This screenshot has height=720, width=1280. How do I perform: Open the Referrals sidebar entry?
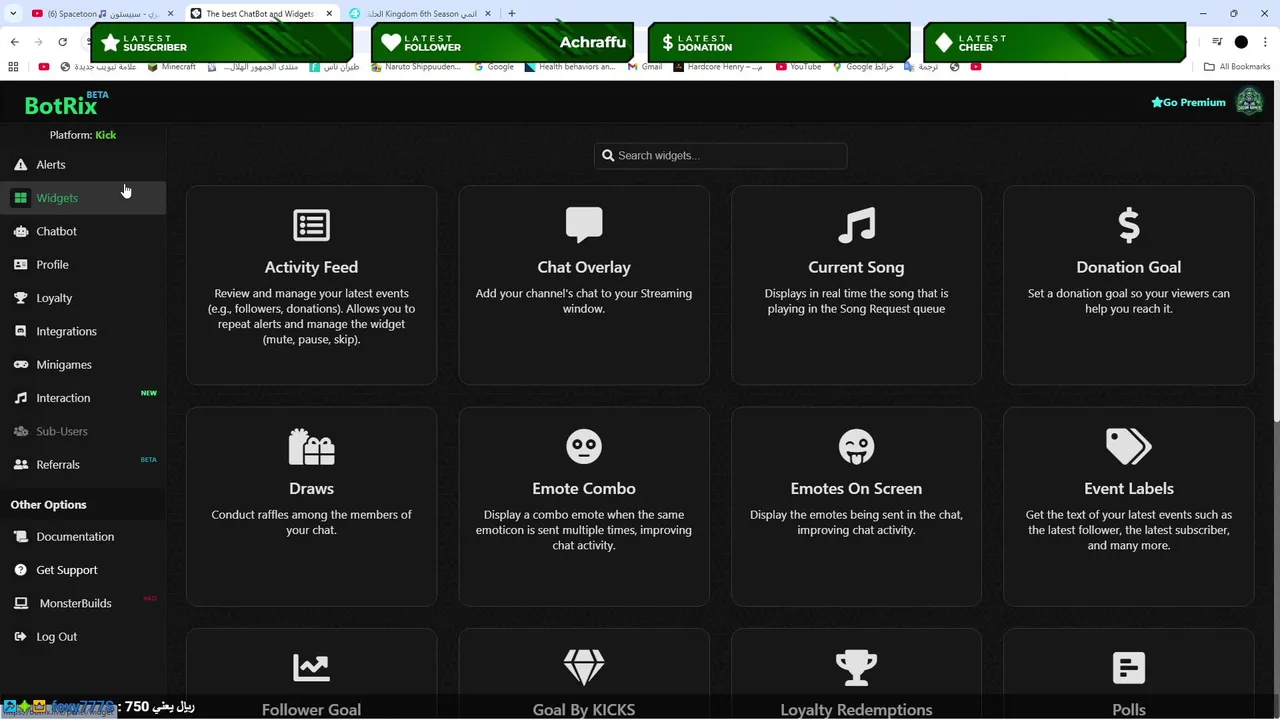82,465
